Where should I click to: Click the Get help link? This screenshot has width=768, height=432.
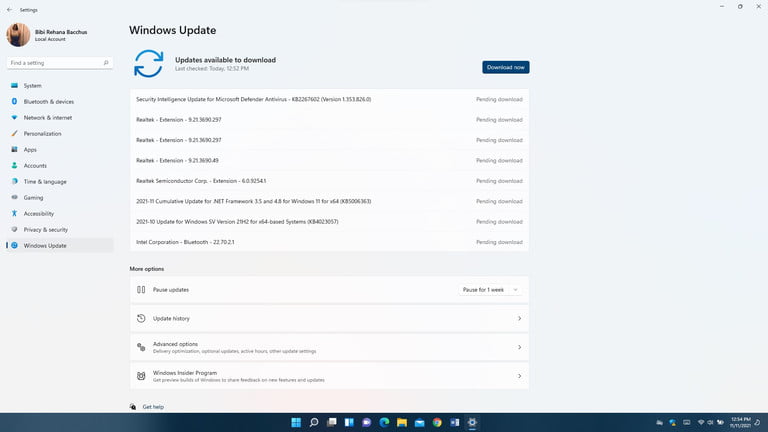[153, 407]
